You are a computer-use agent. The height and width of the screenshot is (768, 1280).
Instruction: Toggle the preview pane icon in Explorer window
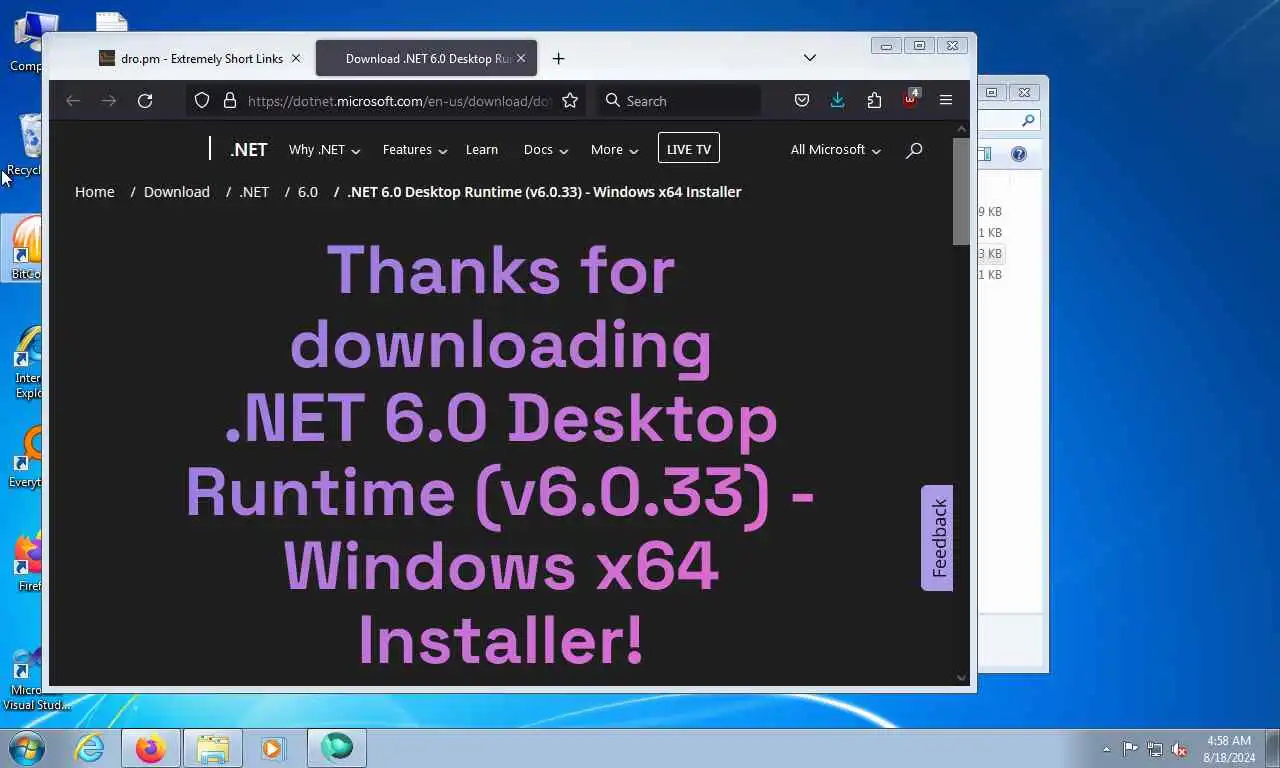click(x=985, y=154)
